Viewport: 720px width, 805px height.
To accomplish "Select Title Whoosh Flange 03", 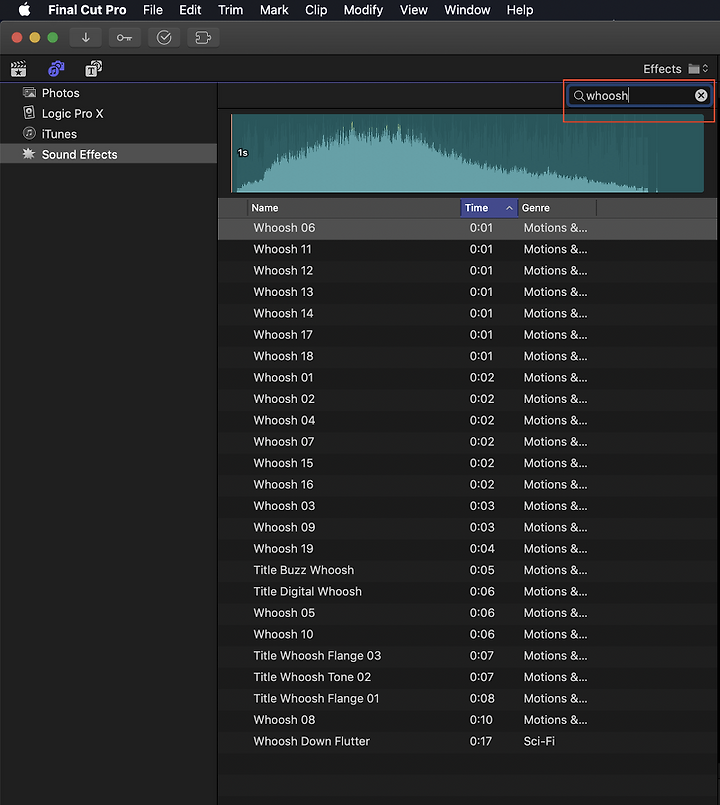I will click(467, 656).
